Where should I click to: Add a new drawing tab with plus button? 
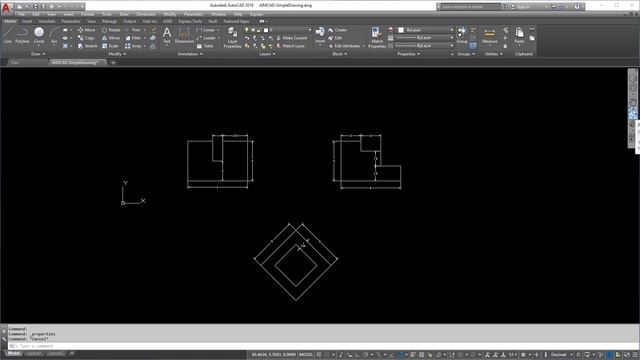113,62
